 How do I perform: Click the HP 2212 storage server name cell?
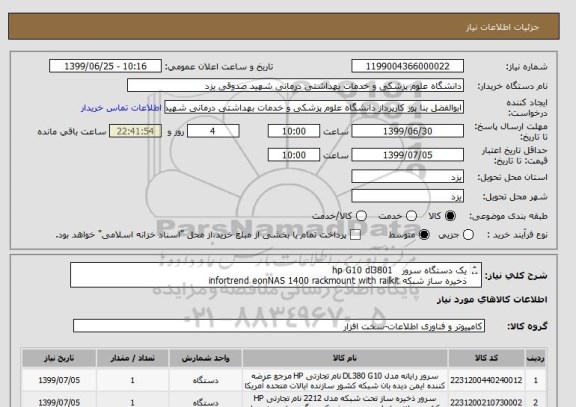coord(345,400)
